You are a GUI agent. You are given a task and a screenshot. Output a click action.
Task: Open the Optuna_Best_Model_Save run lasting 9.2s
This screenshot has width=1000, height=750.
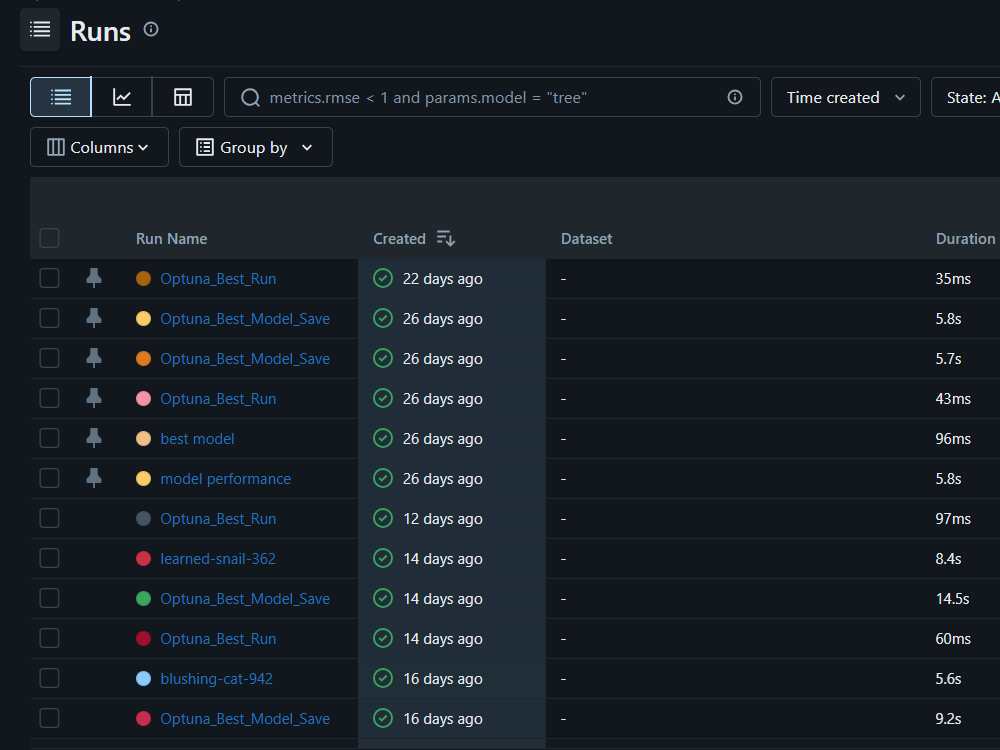[245, 719]
